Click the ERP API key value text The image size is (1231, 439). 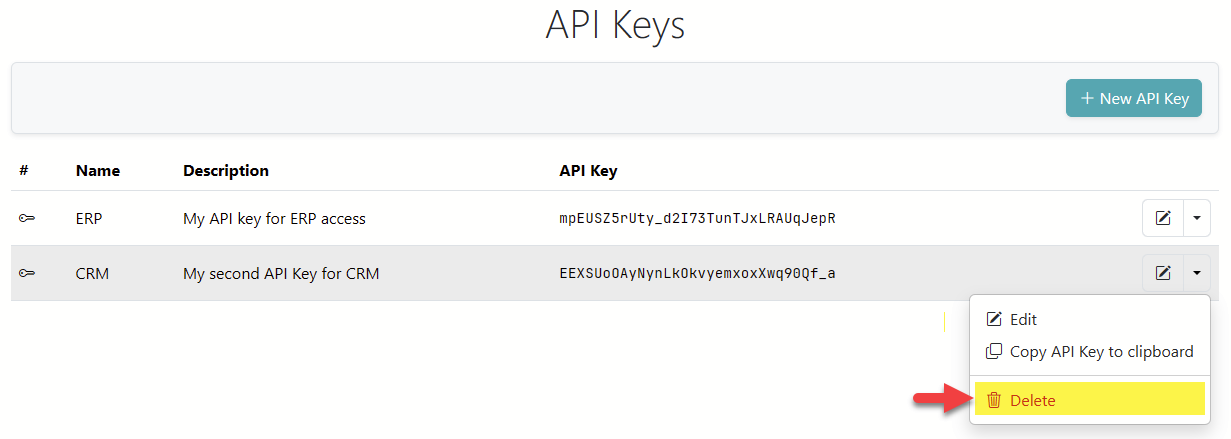point(697,218)
